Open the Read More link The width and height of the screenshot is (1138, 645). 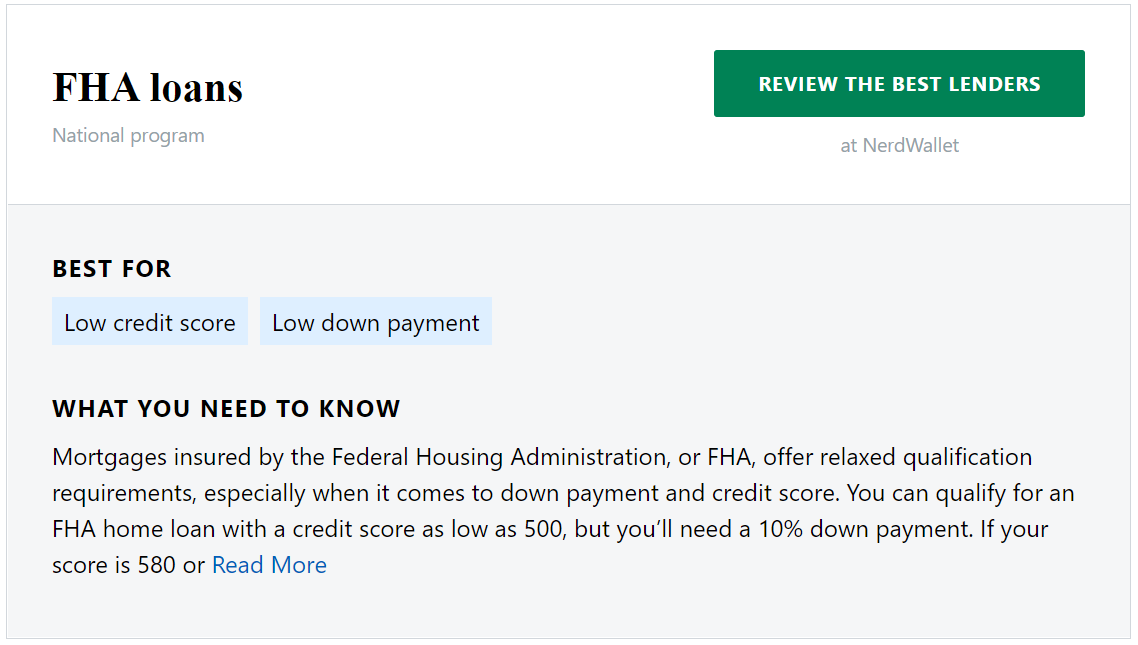tap(269, 565)
